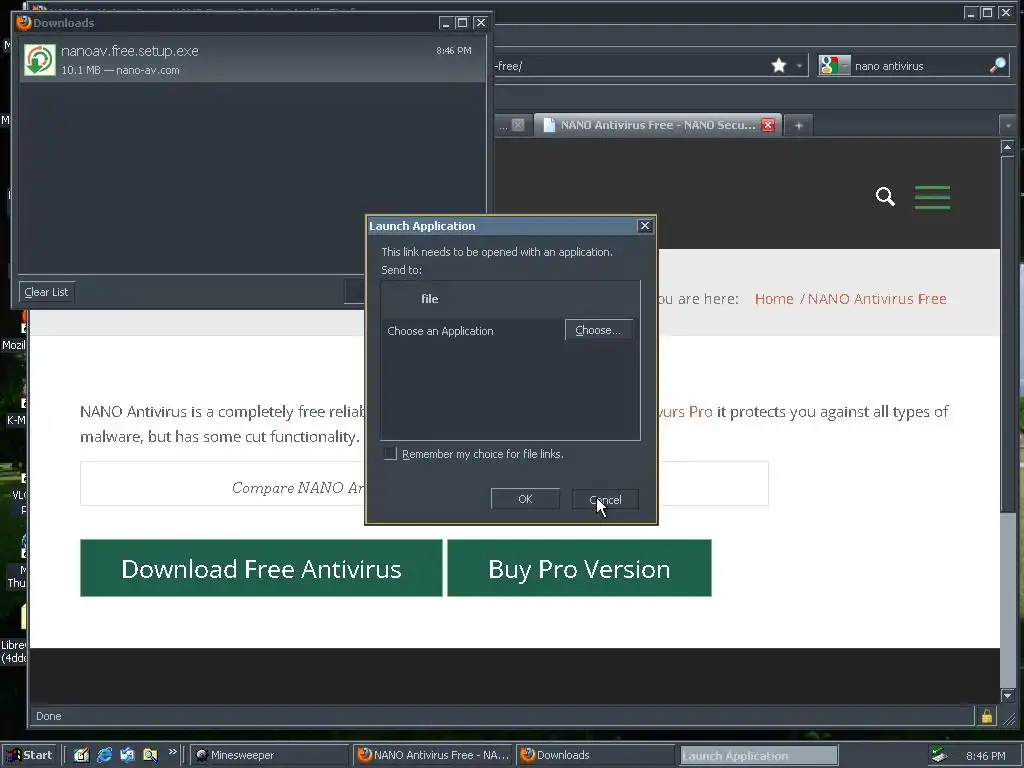Viewport: 1024px width, 768px height.
Task: Tick 'Remember my choice for file links' checkbox
Action: click(x=391, y=453)
